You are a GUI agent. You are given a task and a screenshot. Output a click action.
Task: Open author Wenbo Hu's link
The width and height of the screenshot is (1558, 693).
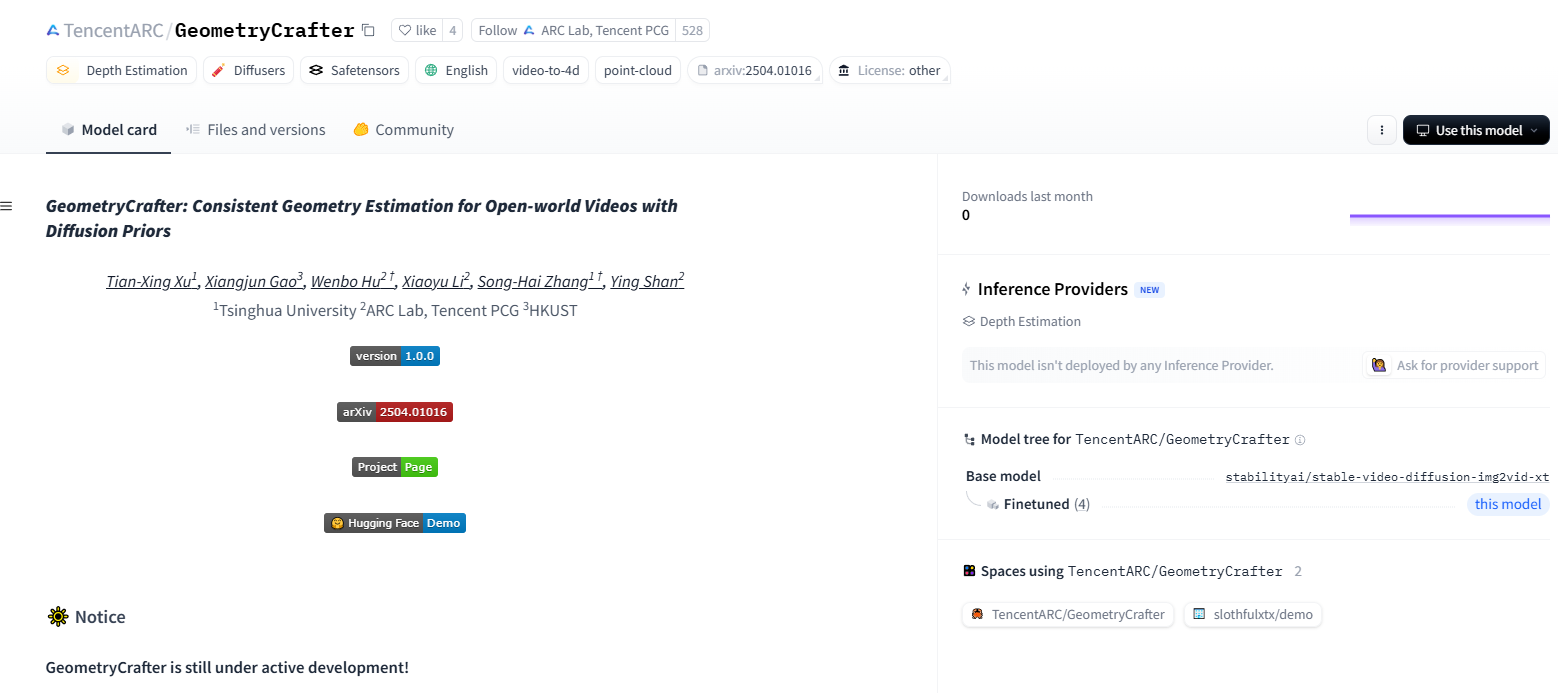coord(353,281)
